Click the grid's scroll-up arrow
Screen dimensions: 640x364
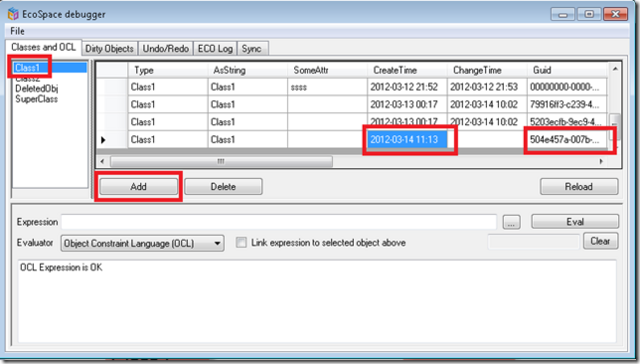[x=615, y=69]
